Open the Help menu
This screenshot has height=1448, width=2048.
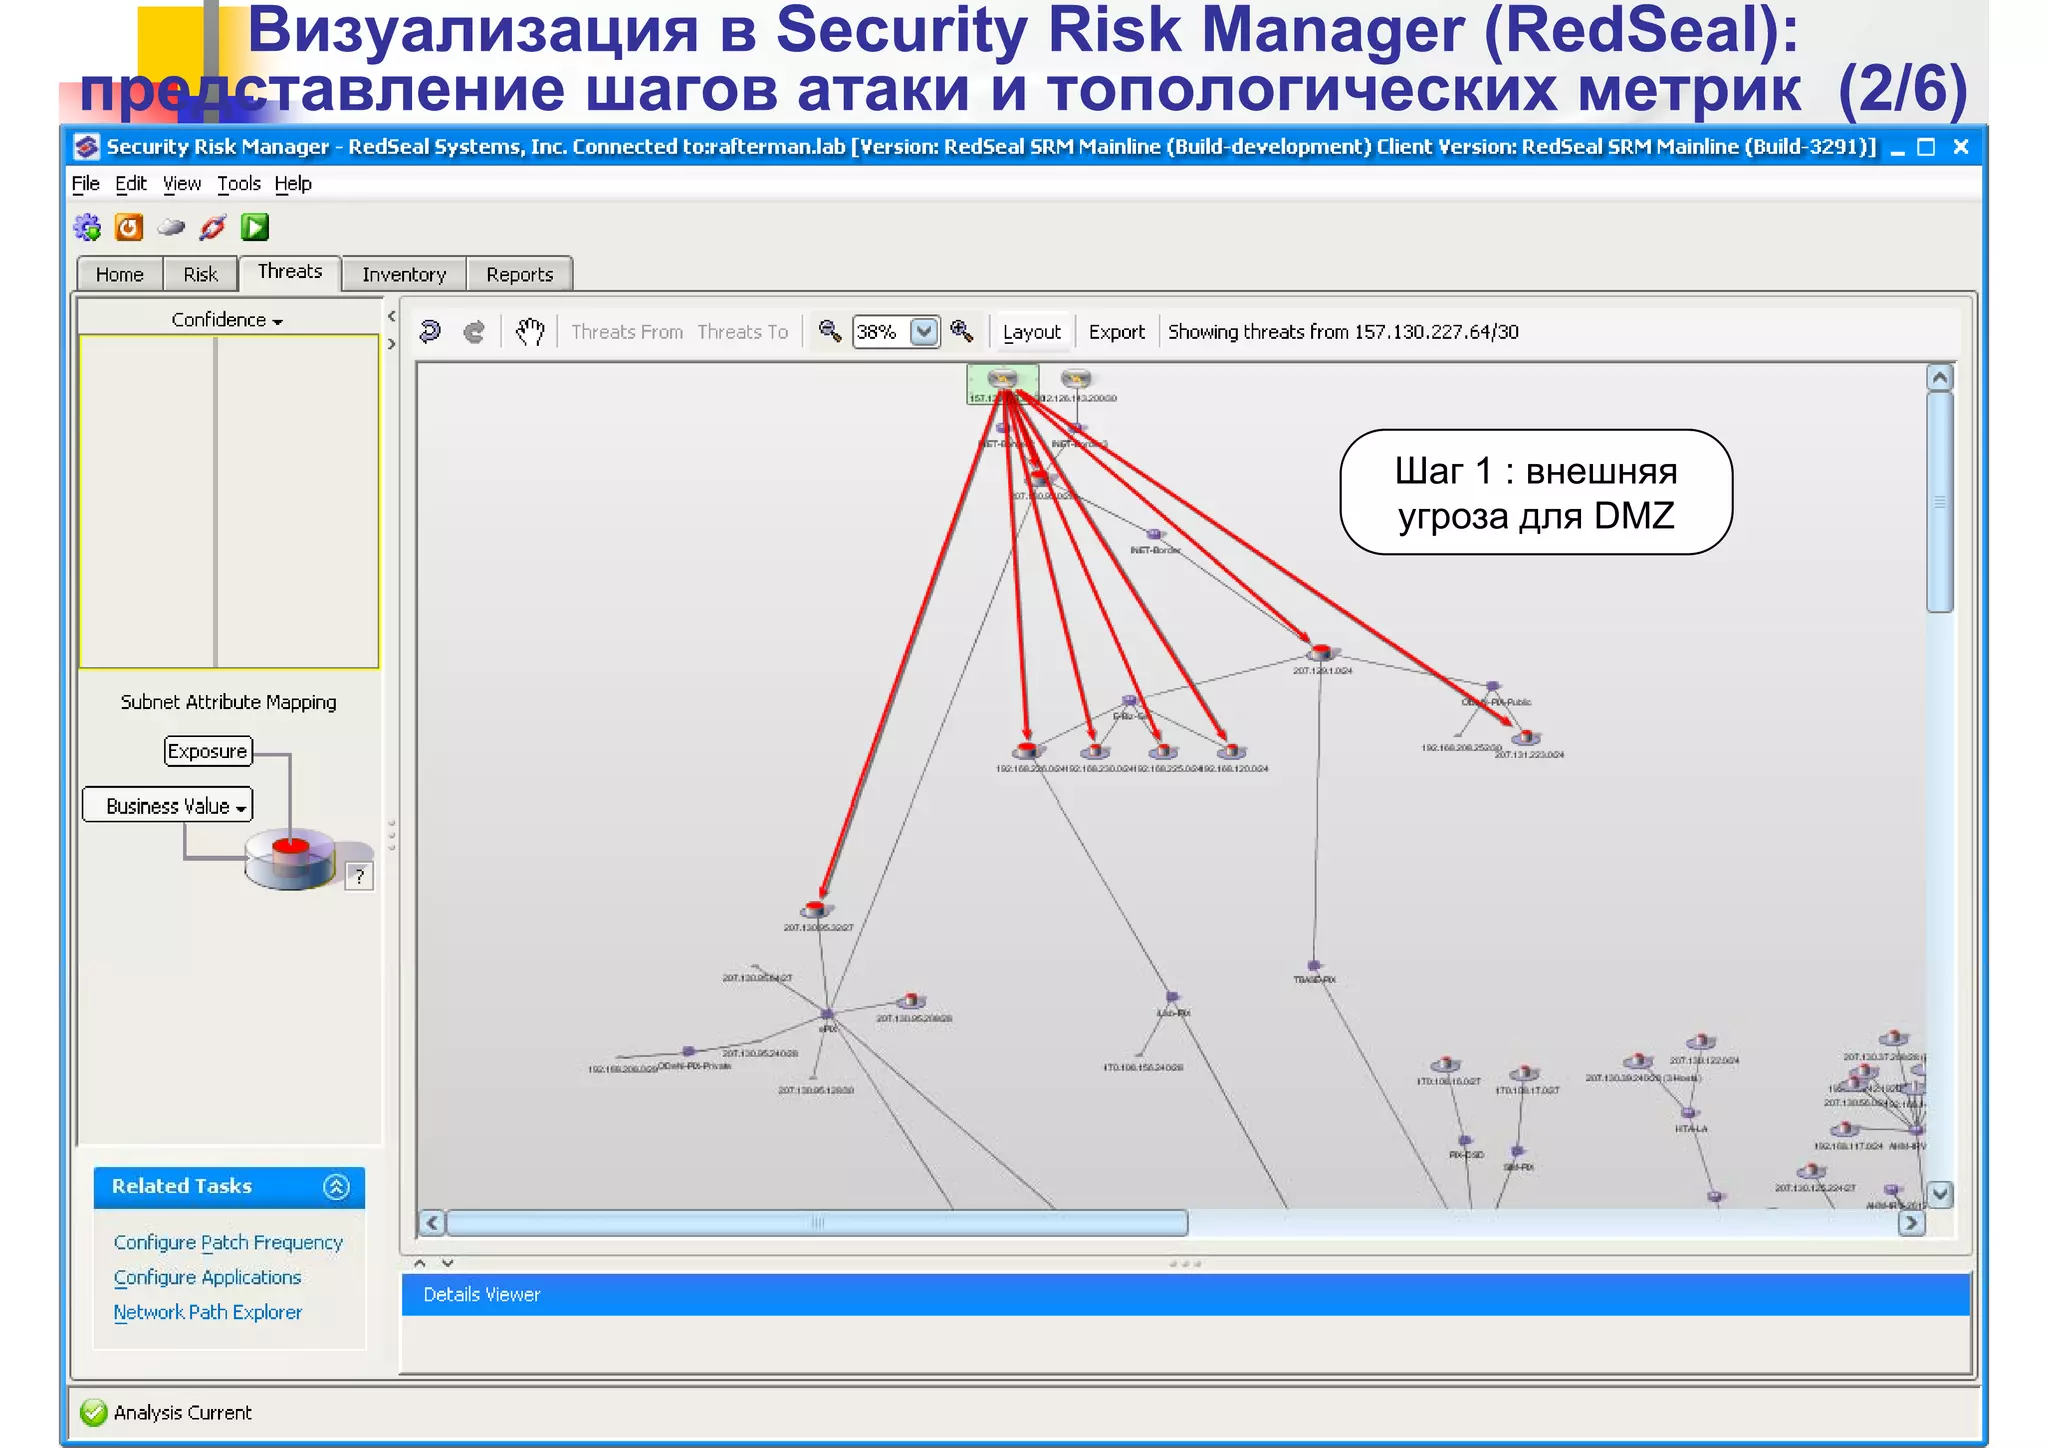point(293,184)
